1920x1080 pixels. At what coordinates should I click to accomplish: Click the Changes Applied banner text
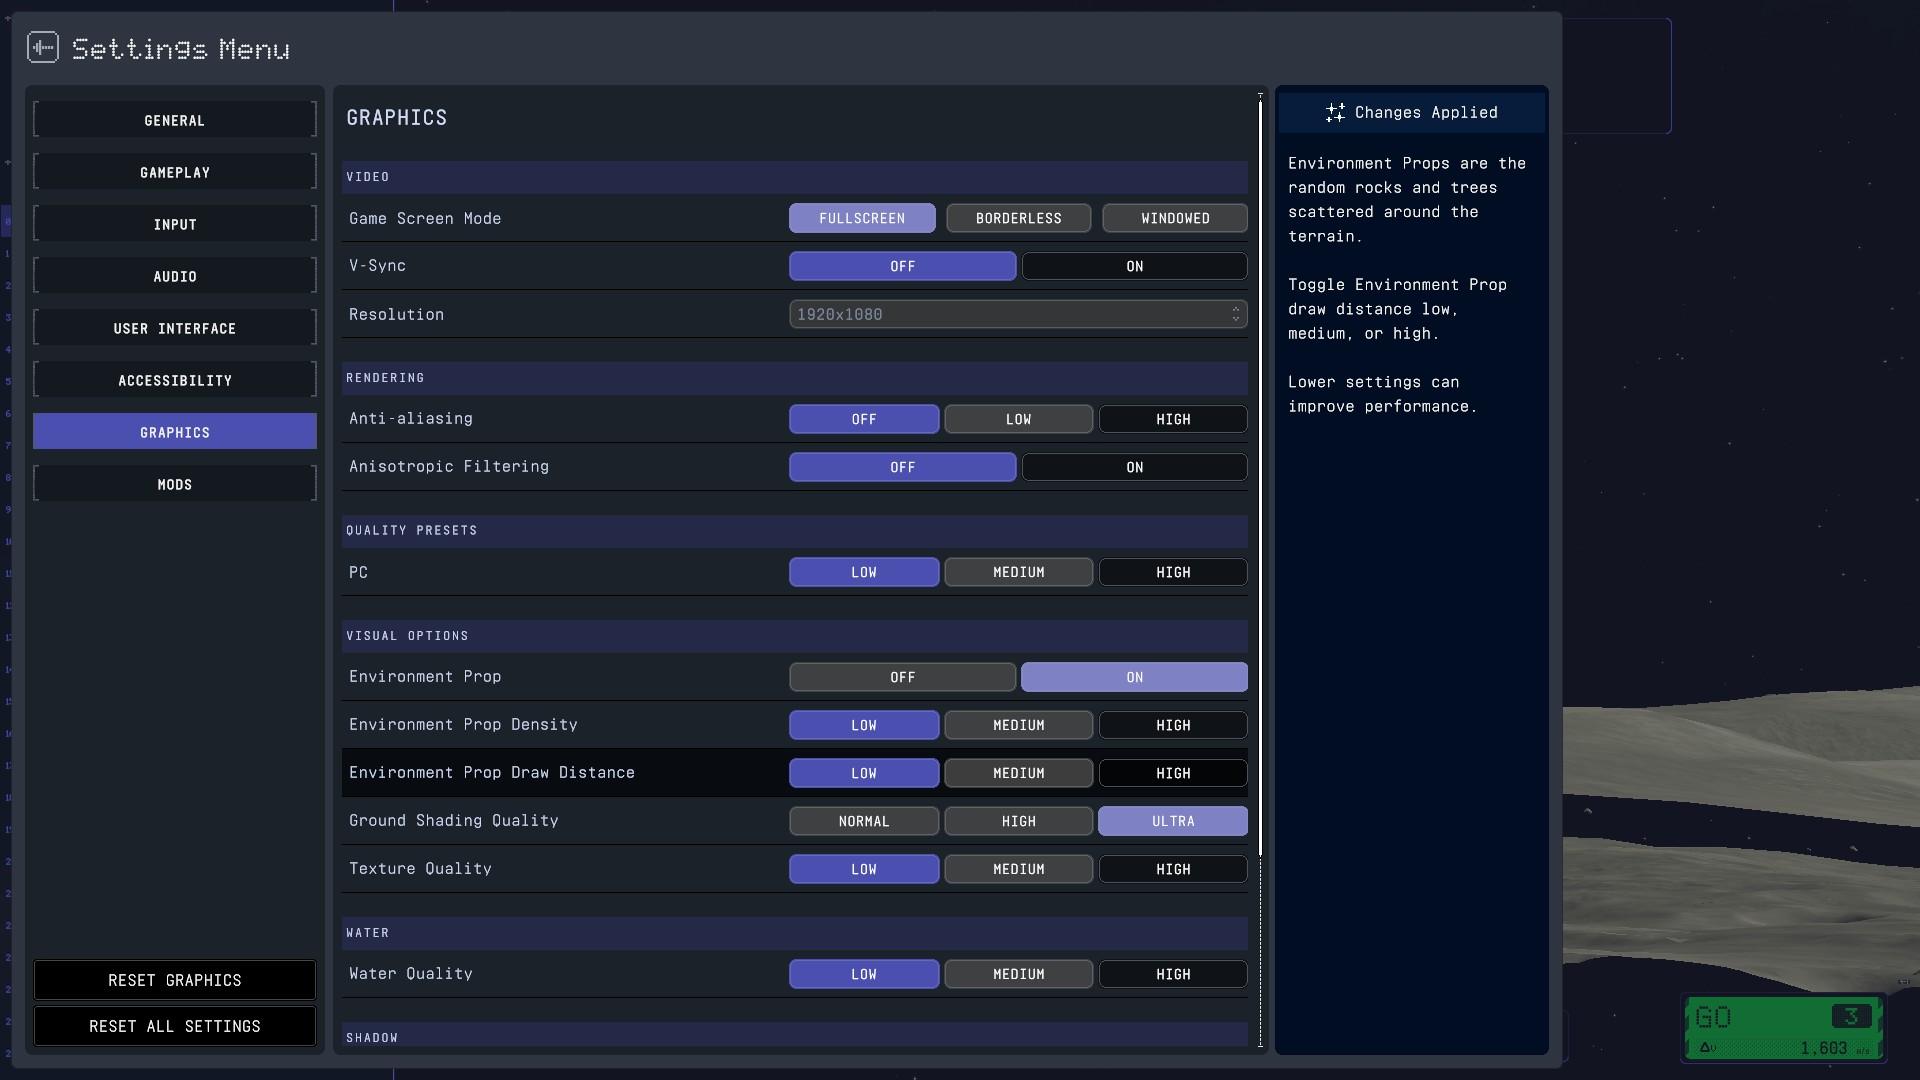click(x=1426, y=113)
